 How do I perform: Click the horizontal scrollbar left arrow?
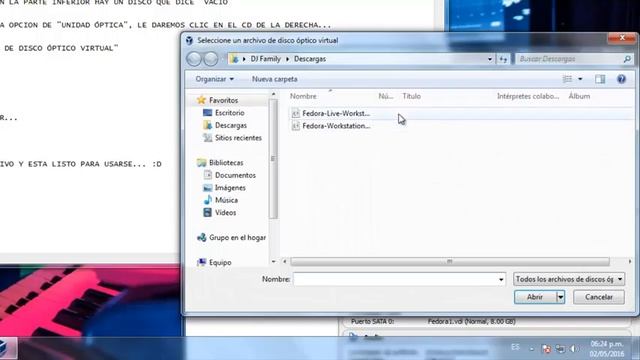[285, 261]
